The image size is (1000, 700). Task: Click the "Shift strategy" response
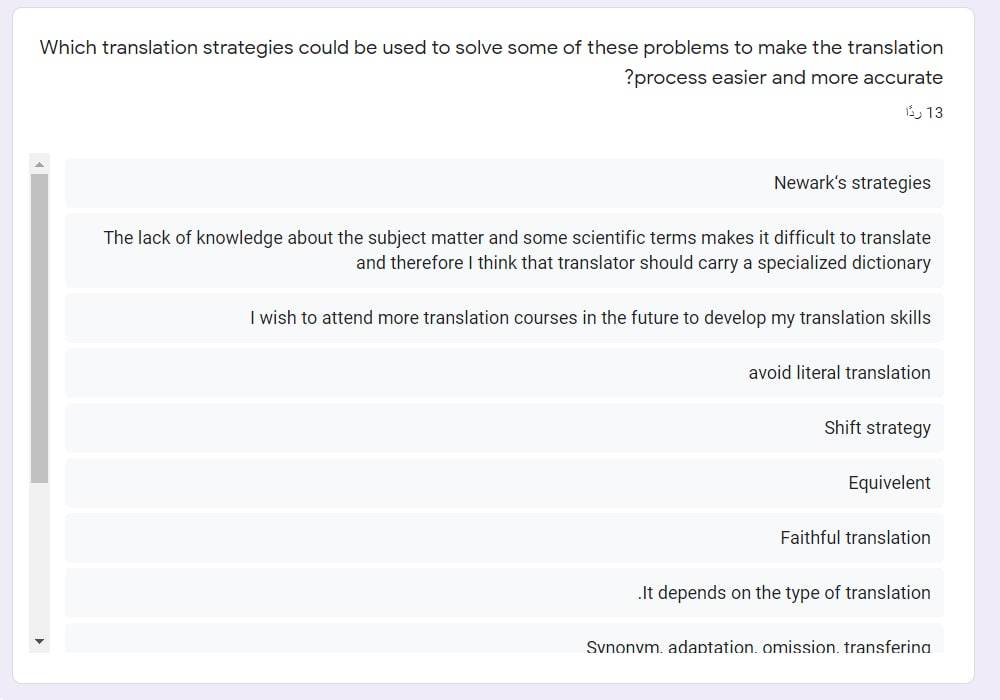point(504,427)
